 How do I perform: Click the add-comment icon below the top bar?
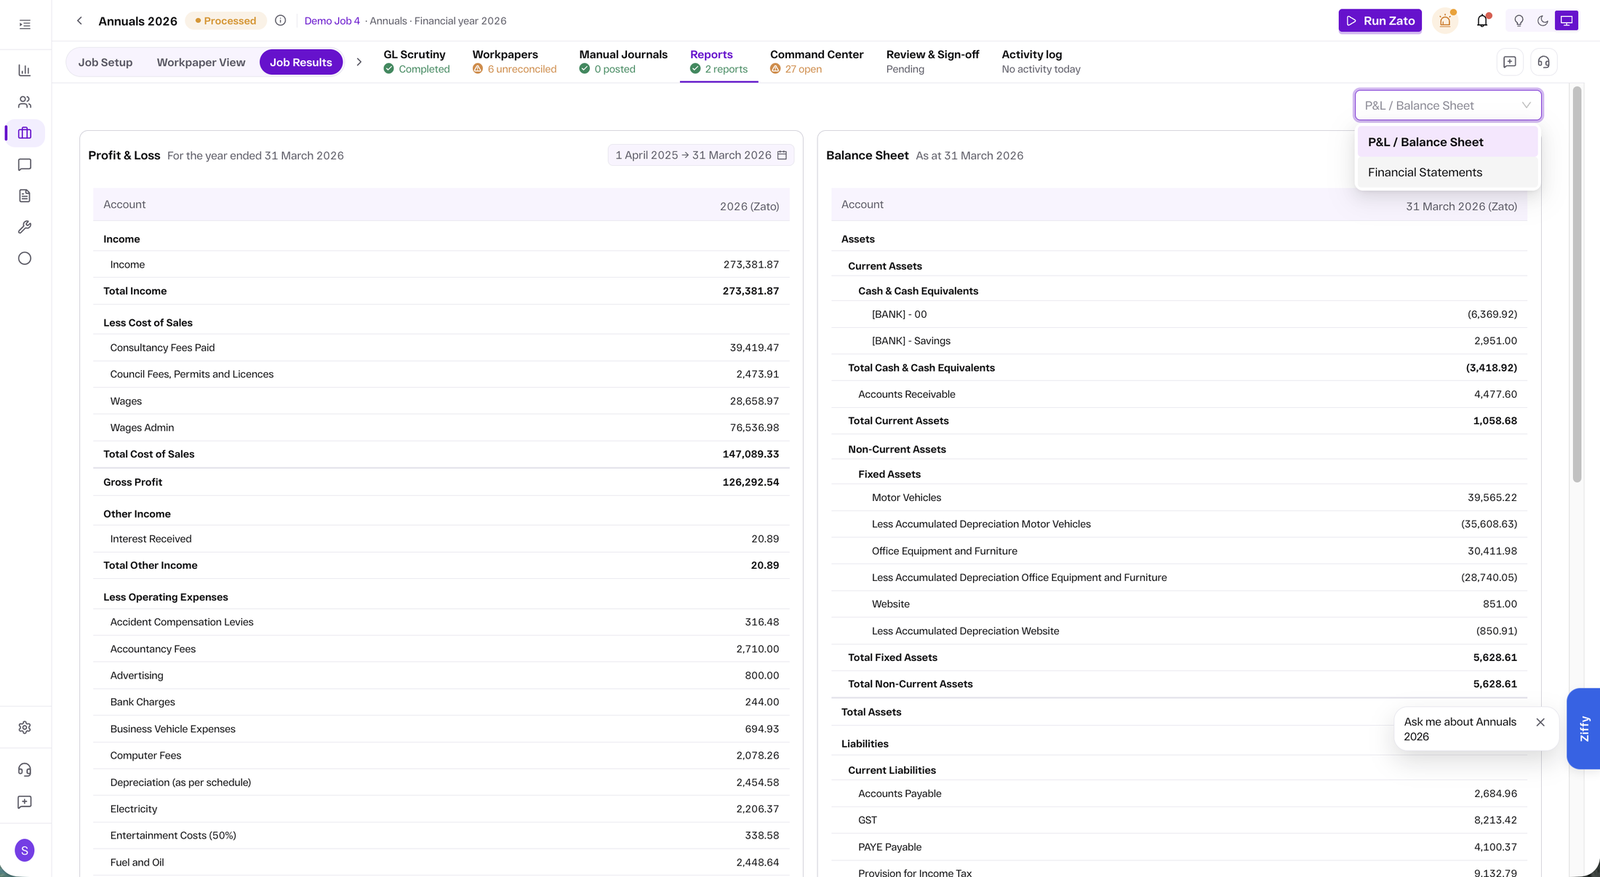pos(1510,62)
